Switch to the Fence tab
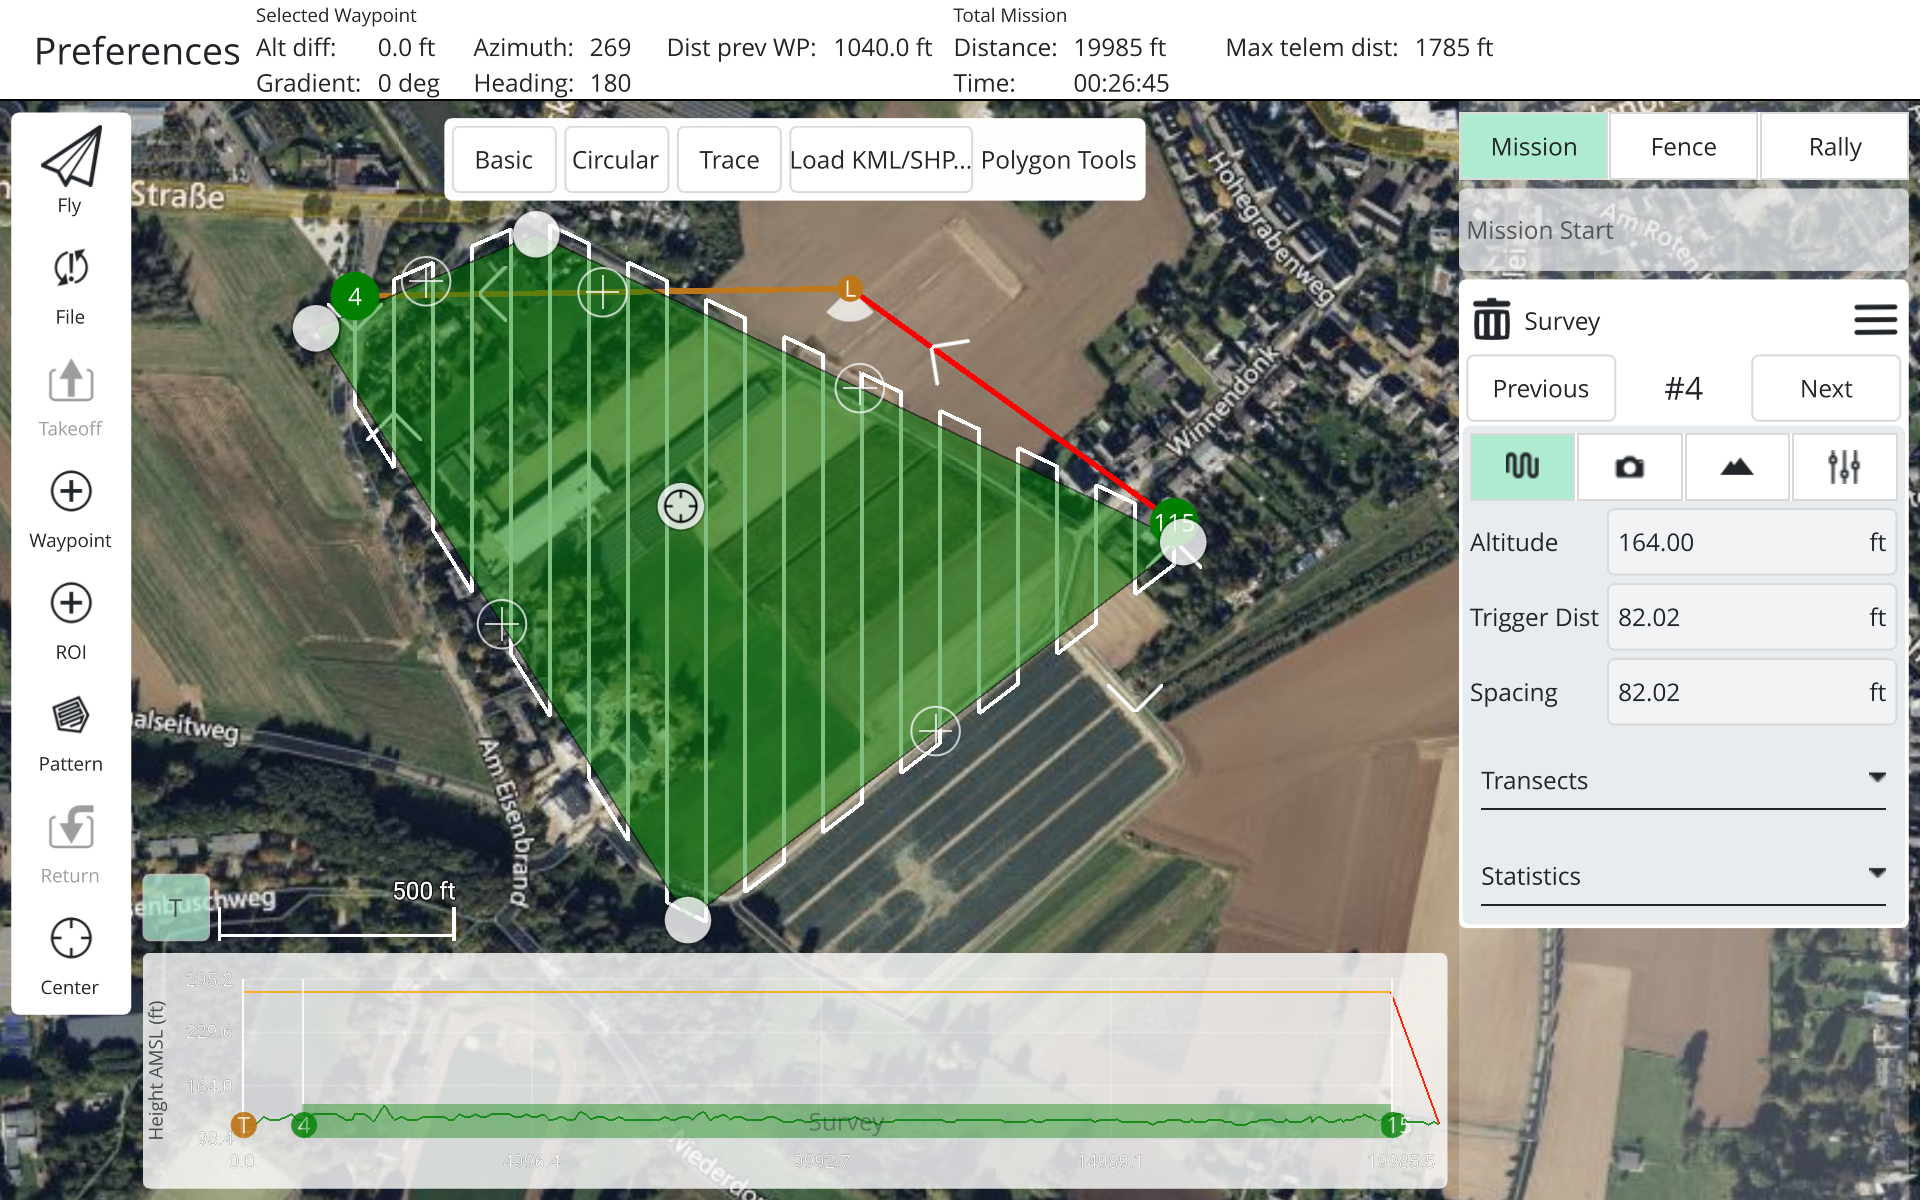Image resolution: width=1920 pixels, height=1200 pixels. click(1684, 147)
